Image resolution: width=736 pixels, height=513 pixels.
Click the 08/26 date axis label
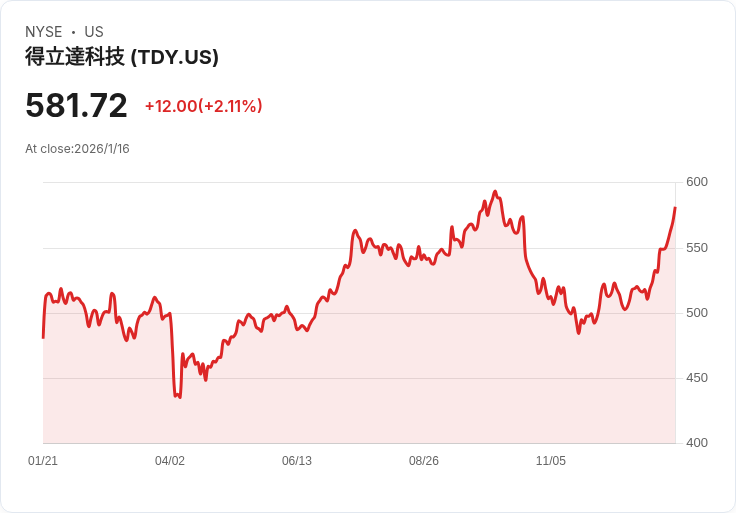pos(424,461)
